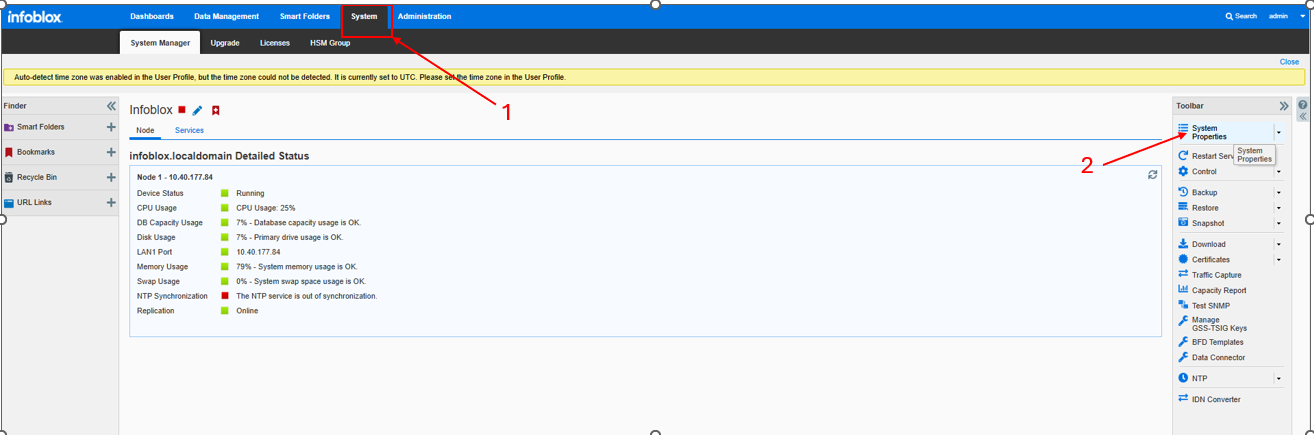Switch to the Services tab
This screenshot has height=435, width=1314.
pyautogui.click(x=189, y=131)
